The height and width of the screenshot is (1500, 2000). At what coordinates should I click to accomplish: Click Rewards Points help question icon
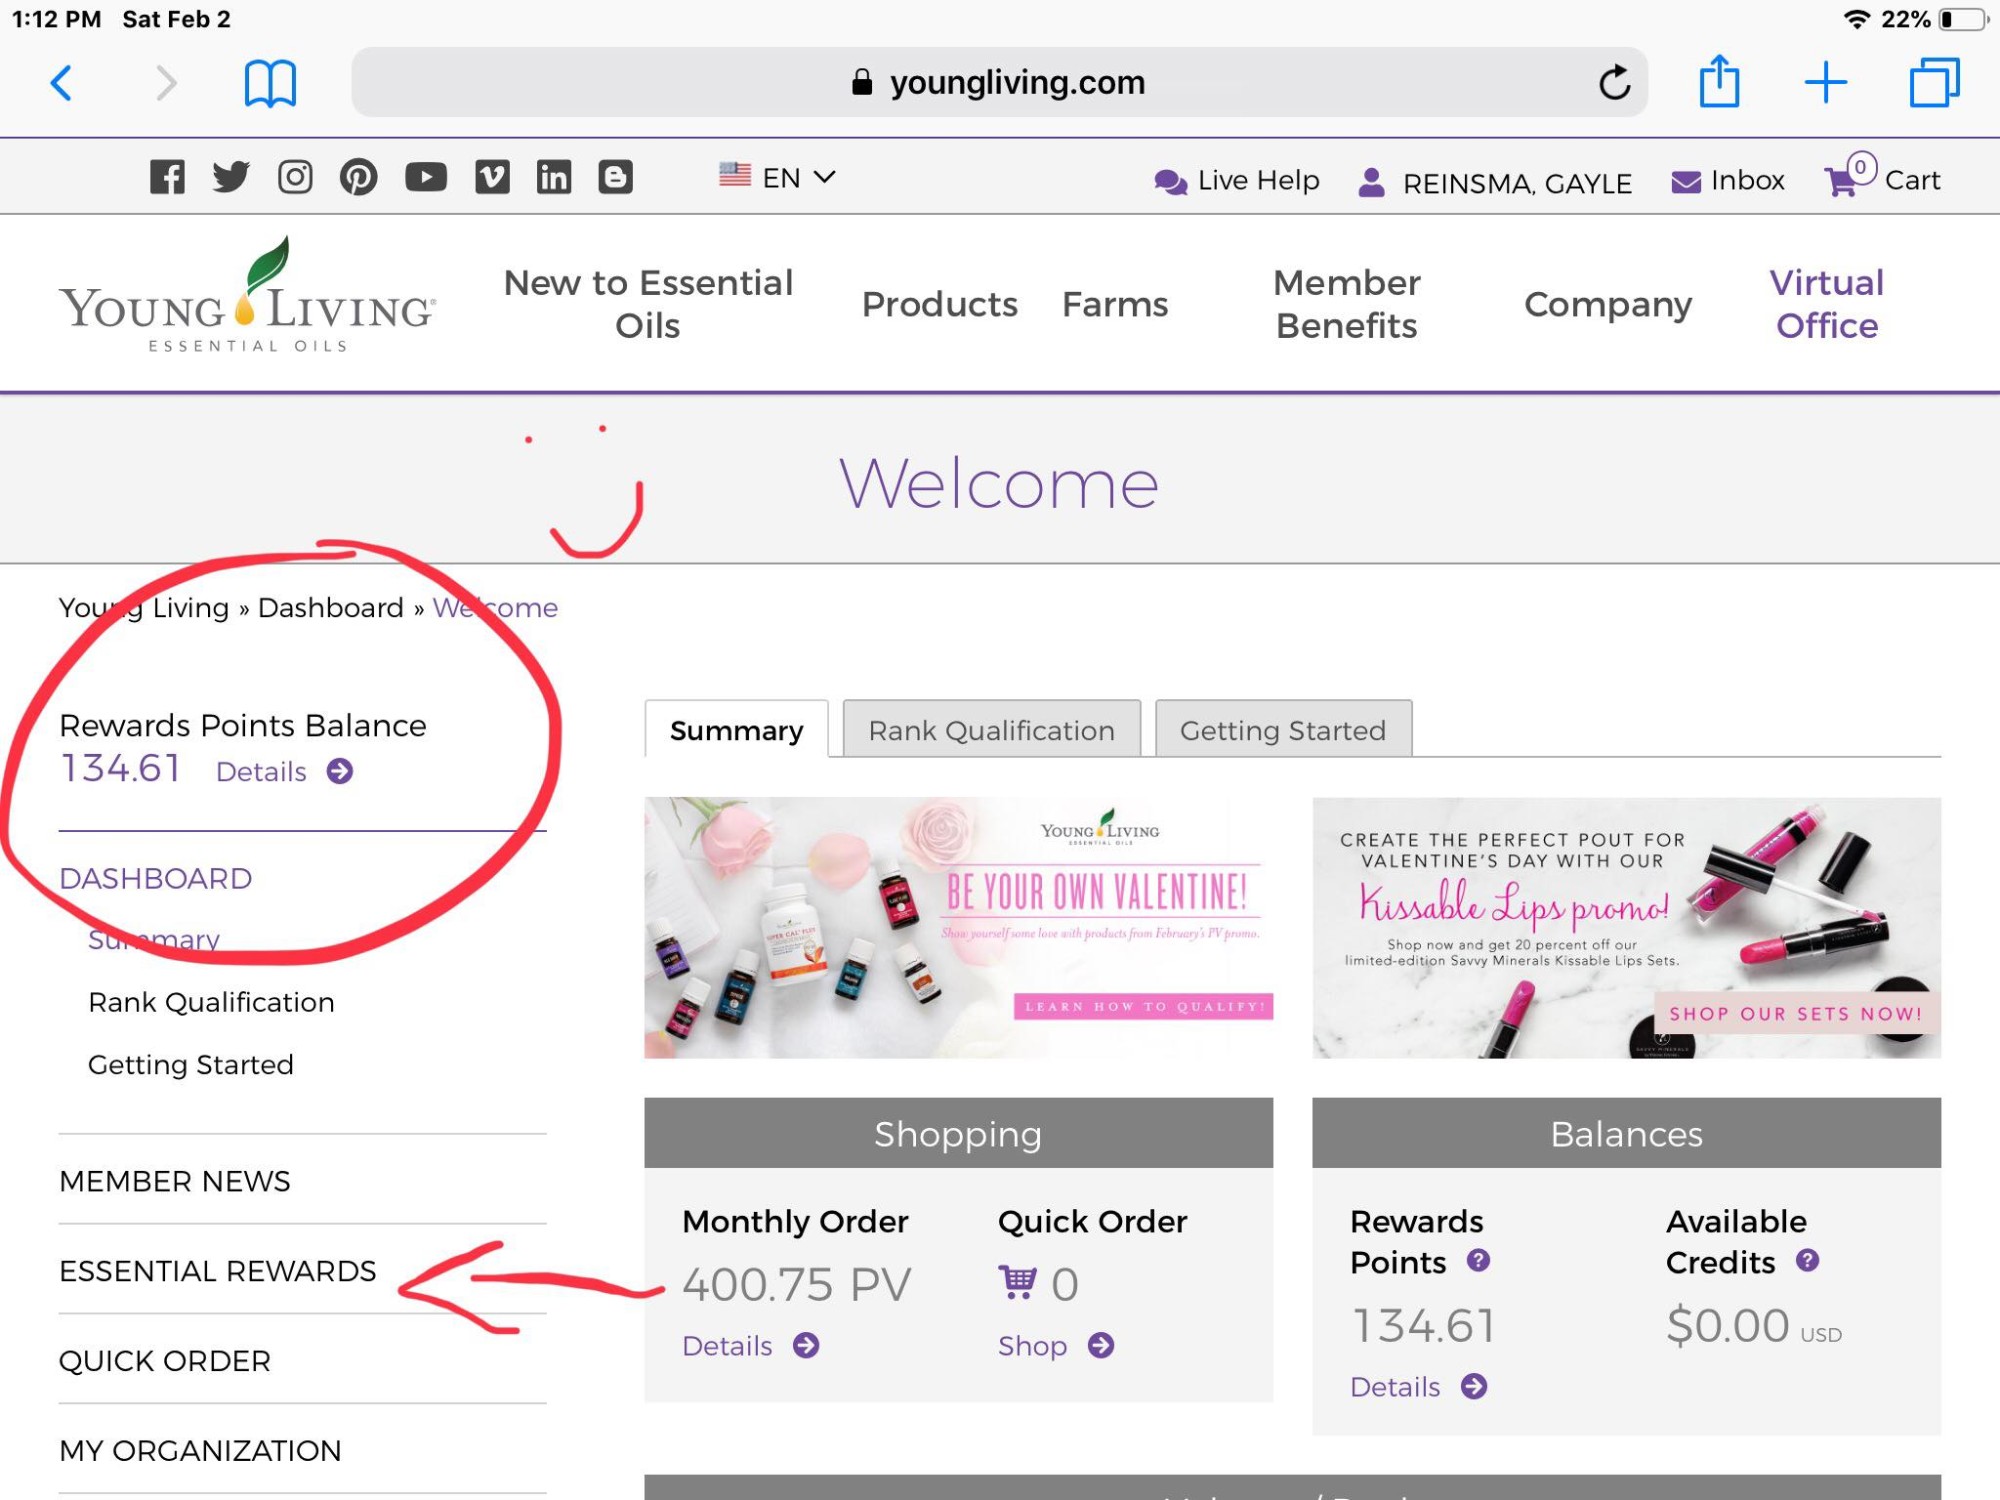pos(1478,1260)
